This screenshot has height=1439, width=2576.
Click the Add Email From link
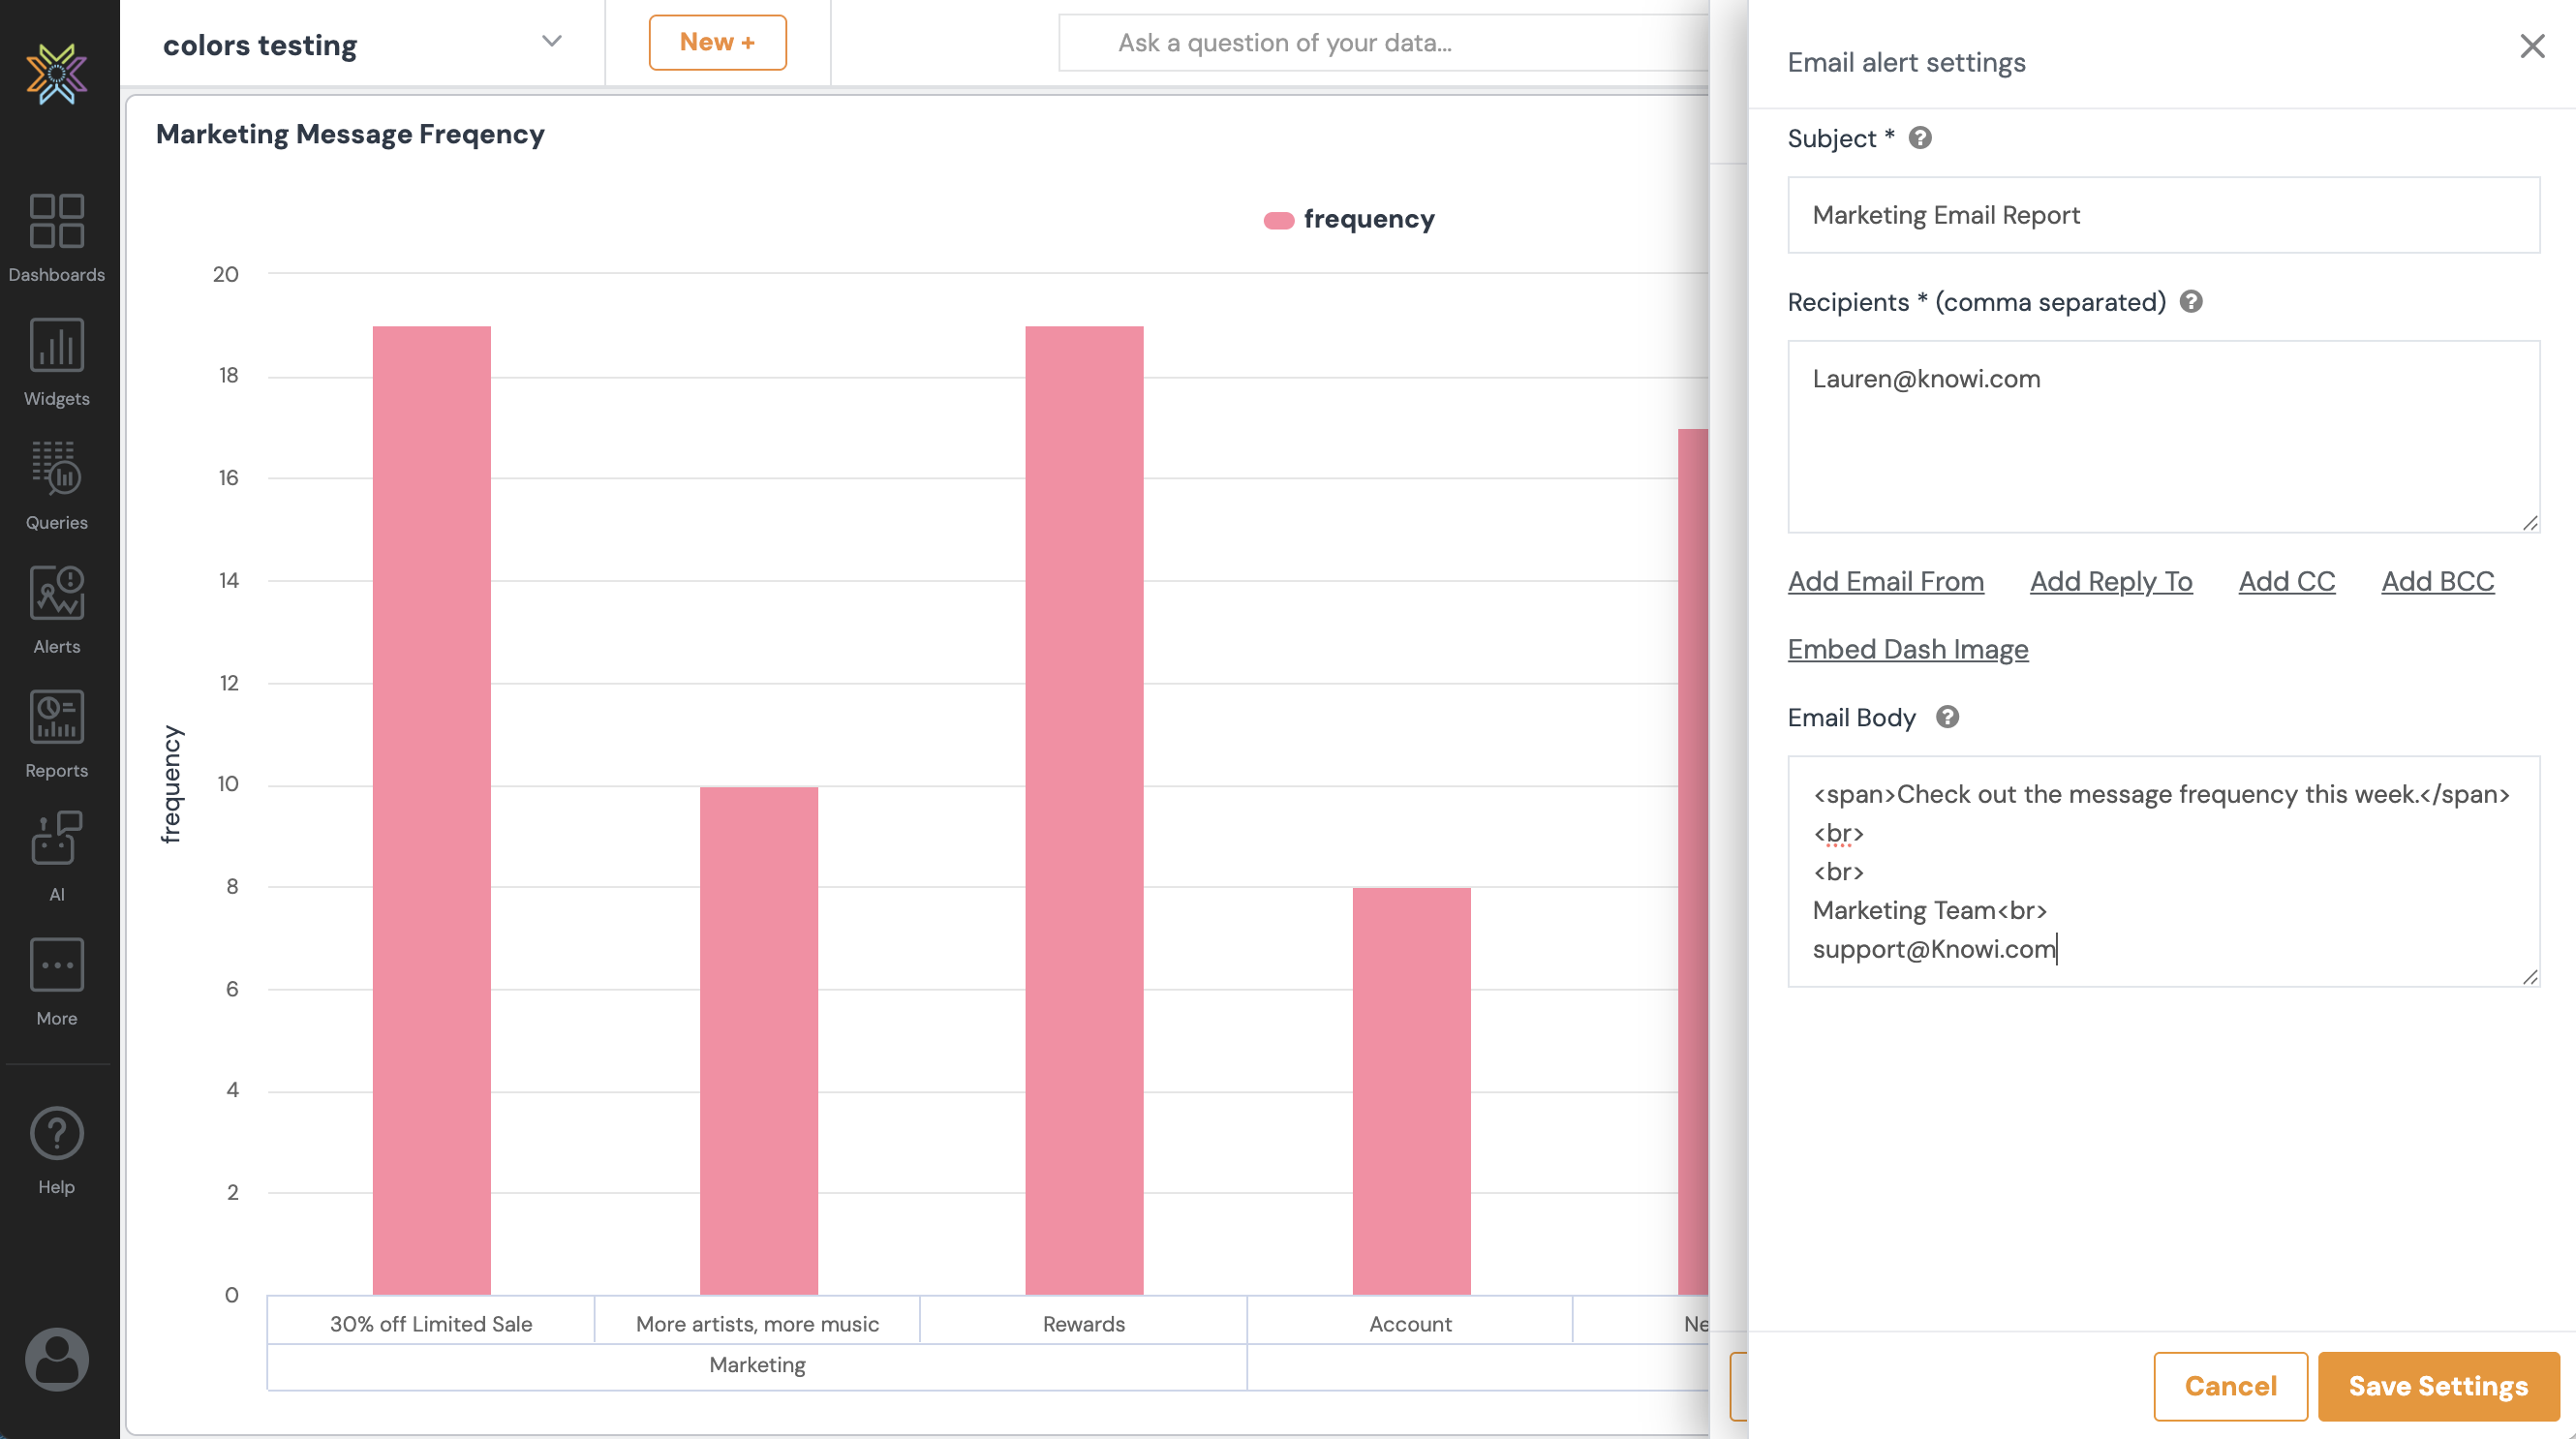(1885, 581)
